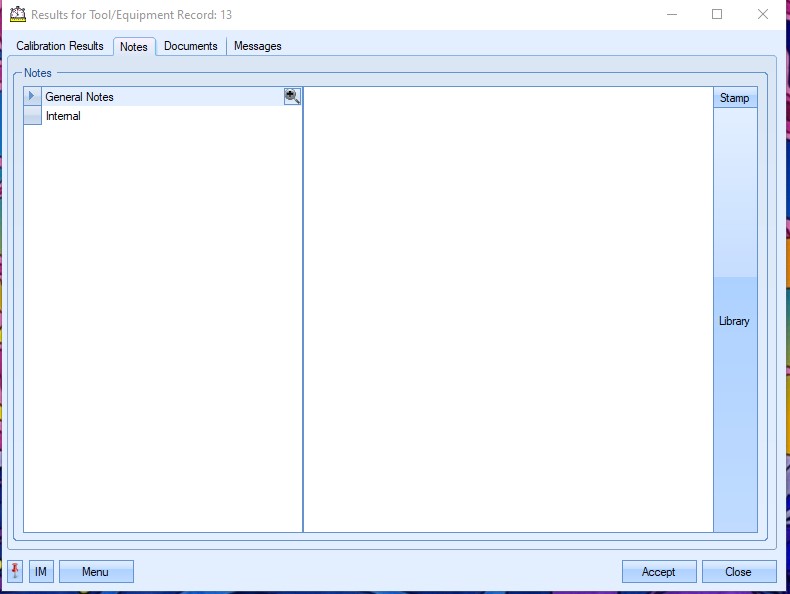
Task: Click the Close button at bottom
Action: tap(739, 571)
